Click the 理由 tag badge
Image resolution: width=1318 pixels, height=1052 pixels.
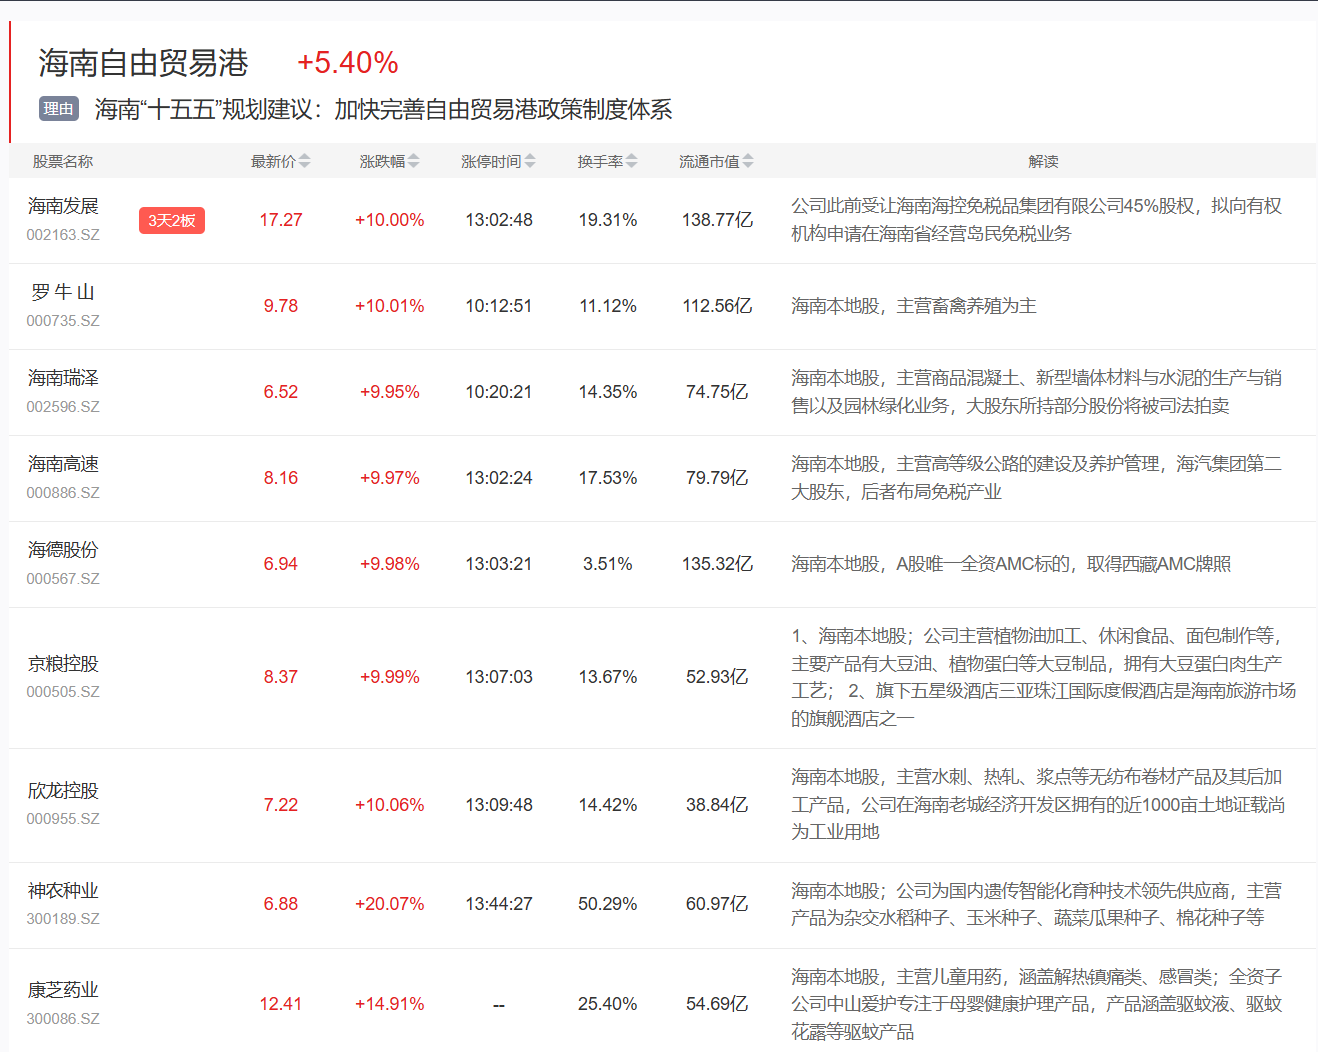coord(58,109)
